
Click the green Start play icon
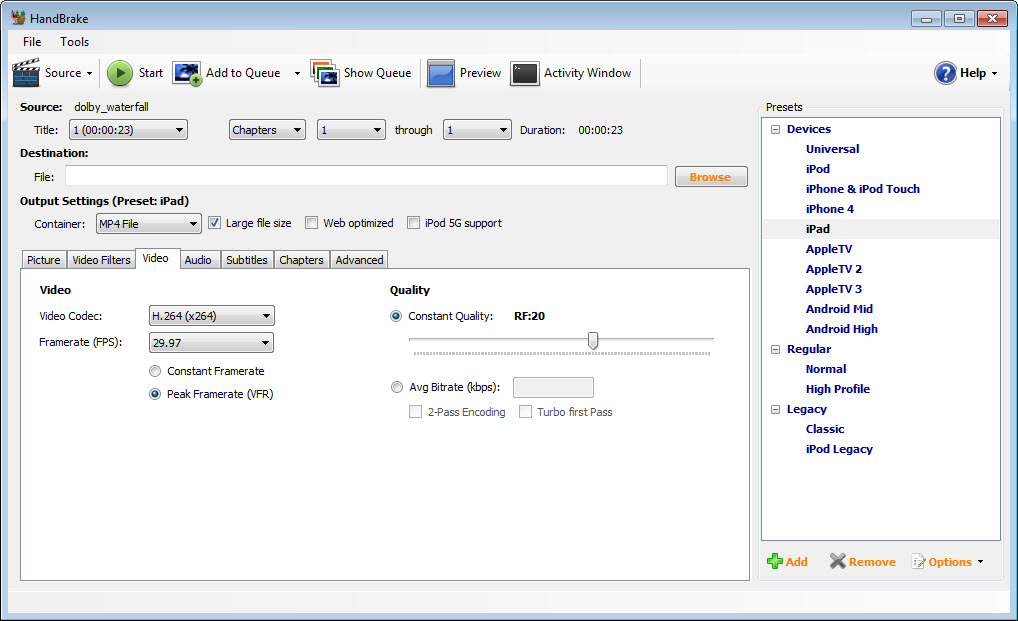pyautogui.click(x=119, y=73)
